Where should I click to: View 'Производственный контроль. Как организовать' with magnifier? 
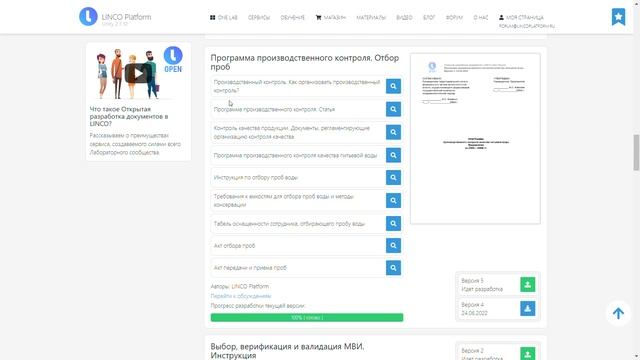click(393, 86)
